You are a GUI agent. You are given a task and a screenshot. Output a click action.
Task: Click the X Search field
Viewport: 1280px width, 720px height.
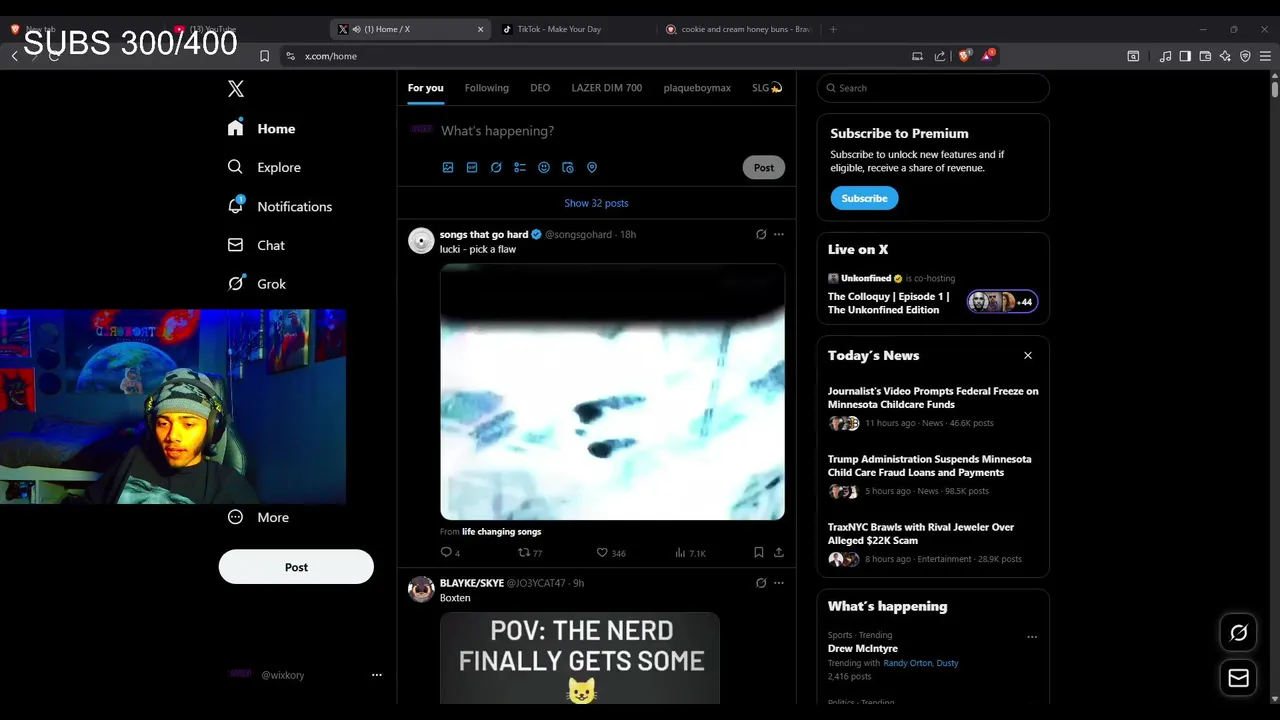933,88
